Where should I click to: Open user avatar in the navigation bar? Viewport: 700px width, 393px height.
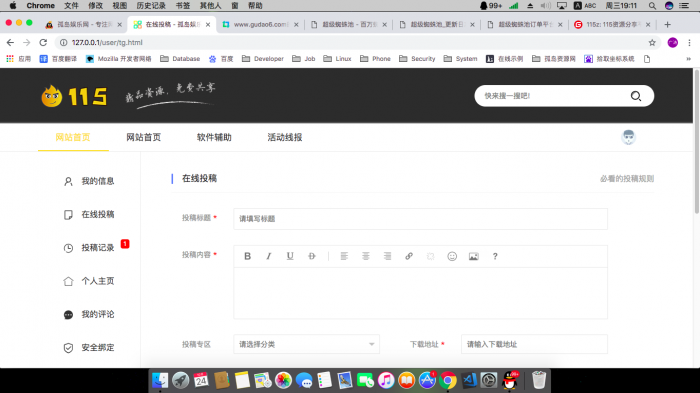[x=629, y=137]
